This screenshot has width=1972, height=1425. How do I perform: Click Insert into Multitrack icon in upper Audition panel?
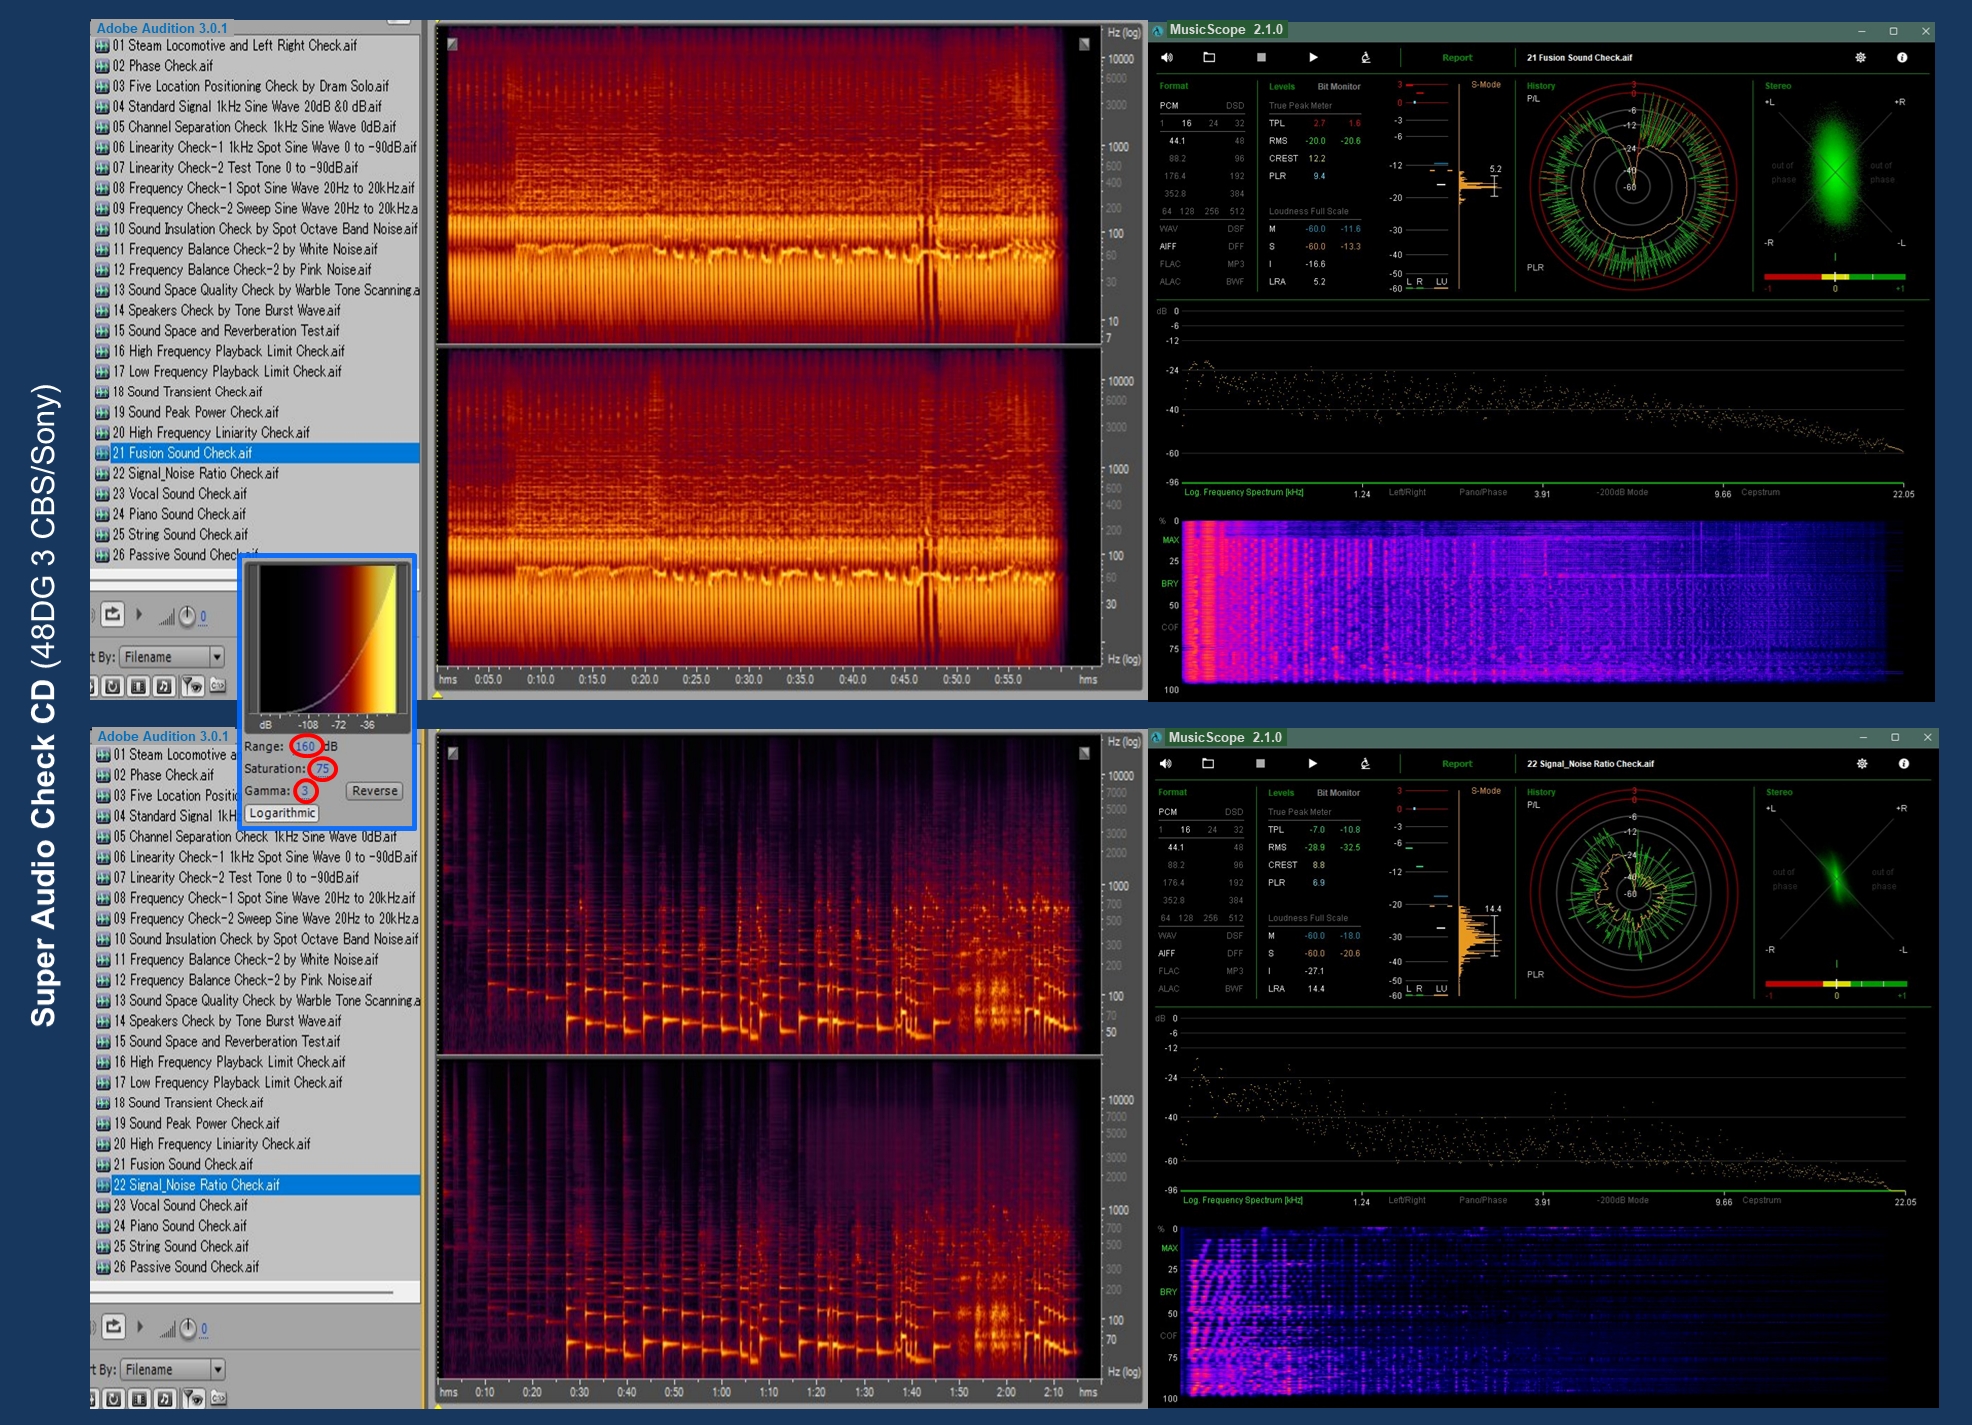pyautogui.click(x=113, y=614)
